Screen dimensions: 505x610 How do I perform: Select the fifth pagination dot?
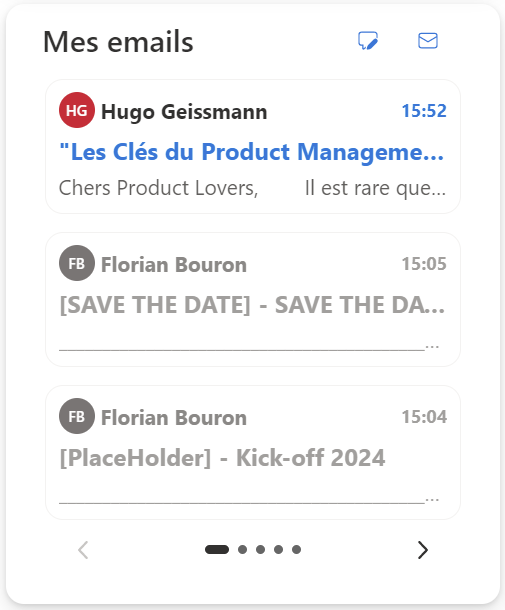click(296, 549)
